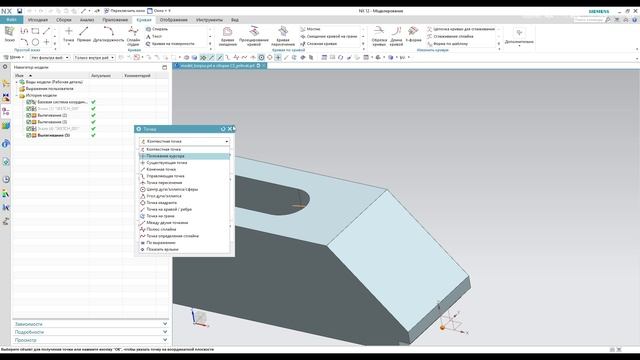Expand the Просмотр panel
This screenshot has height=360, width=640.
click(91, 340)
